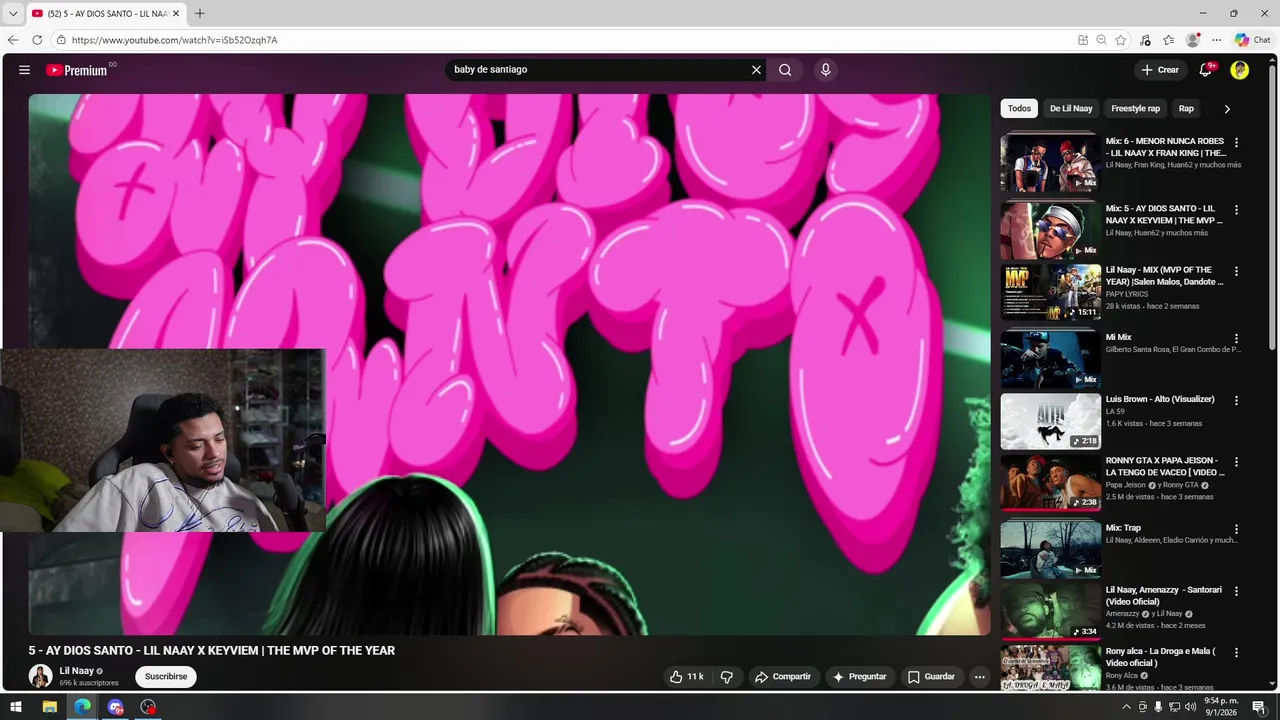Click the magnifier search button
Image resolution: width=1280 pixels, height=720 pixels.
785,70
